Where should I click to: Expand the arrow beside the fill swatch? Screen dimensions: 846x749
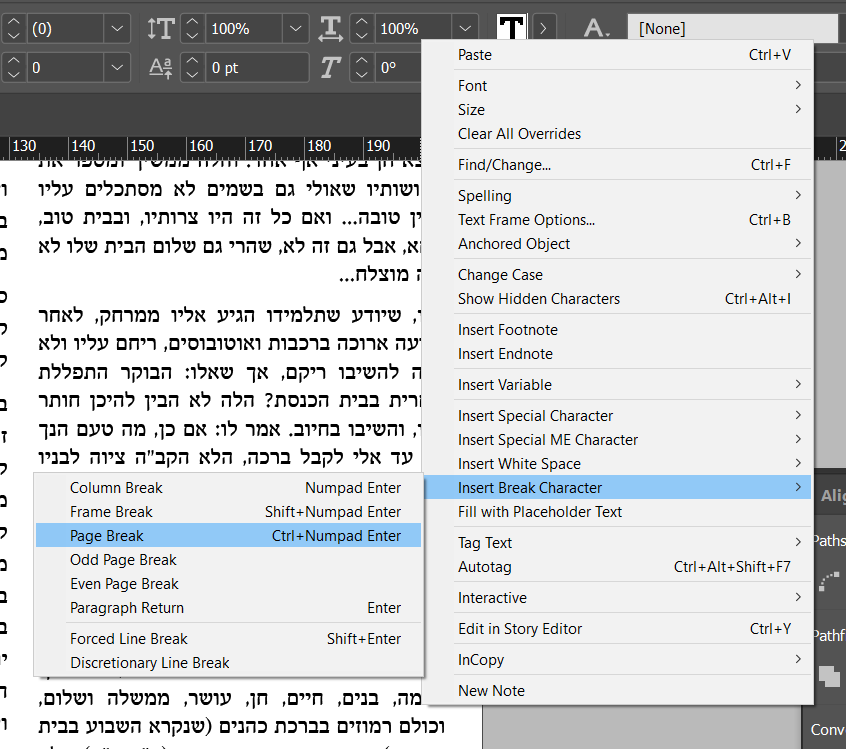click(x=543, y=28)
